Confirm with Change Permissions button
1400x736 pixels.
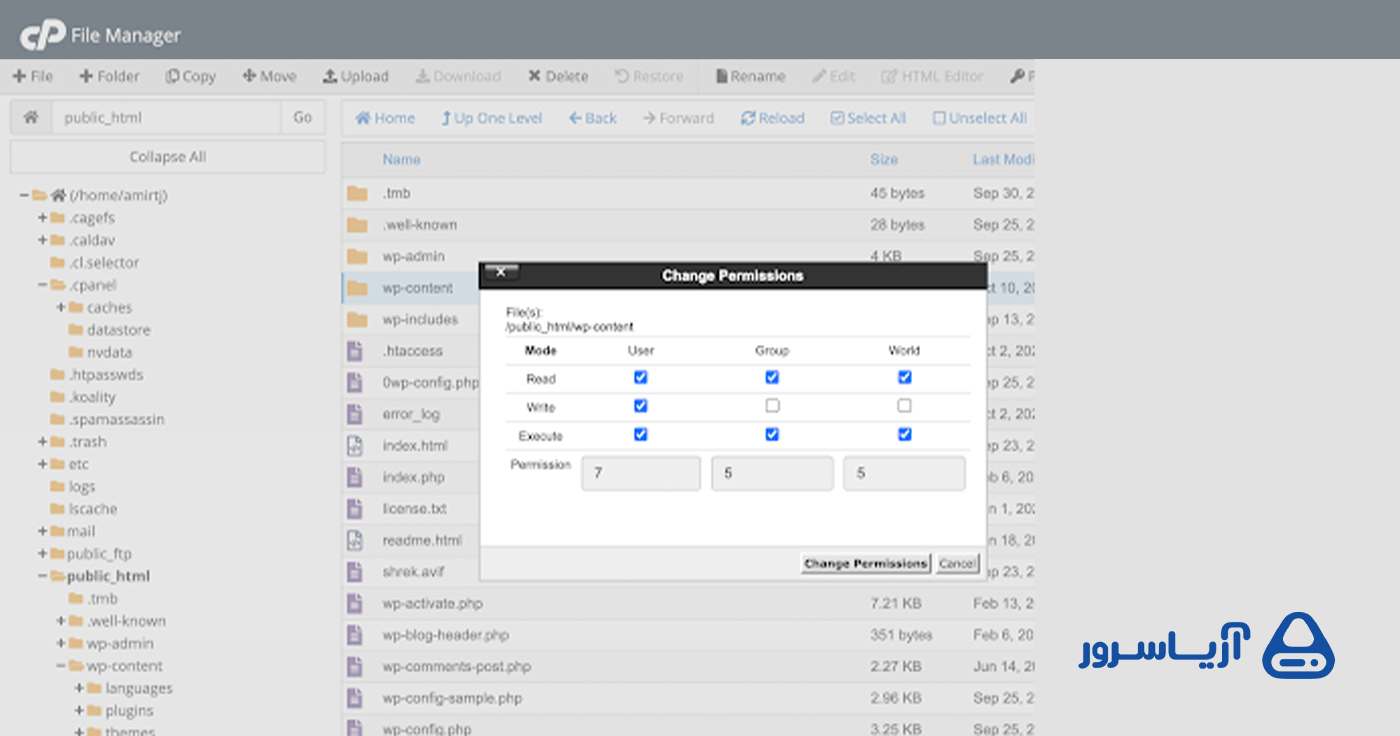click(x=866, y=564)
